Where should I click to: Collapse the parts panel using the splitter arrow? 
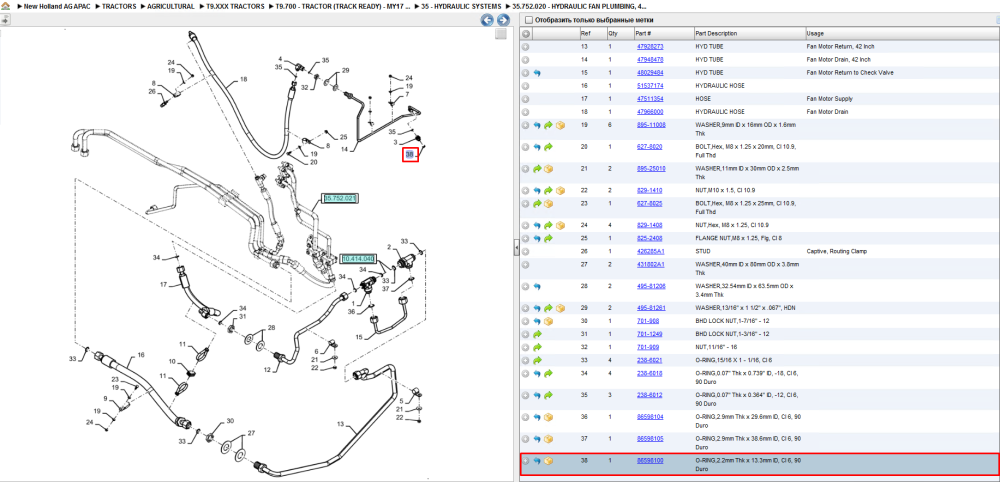[517, 249]
